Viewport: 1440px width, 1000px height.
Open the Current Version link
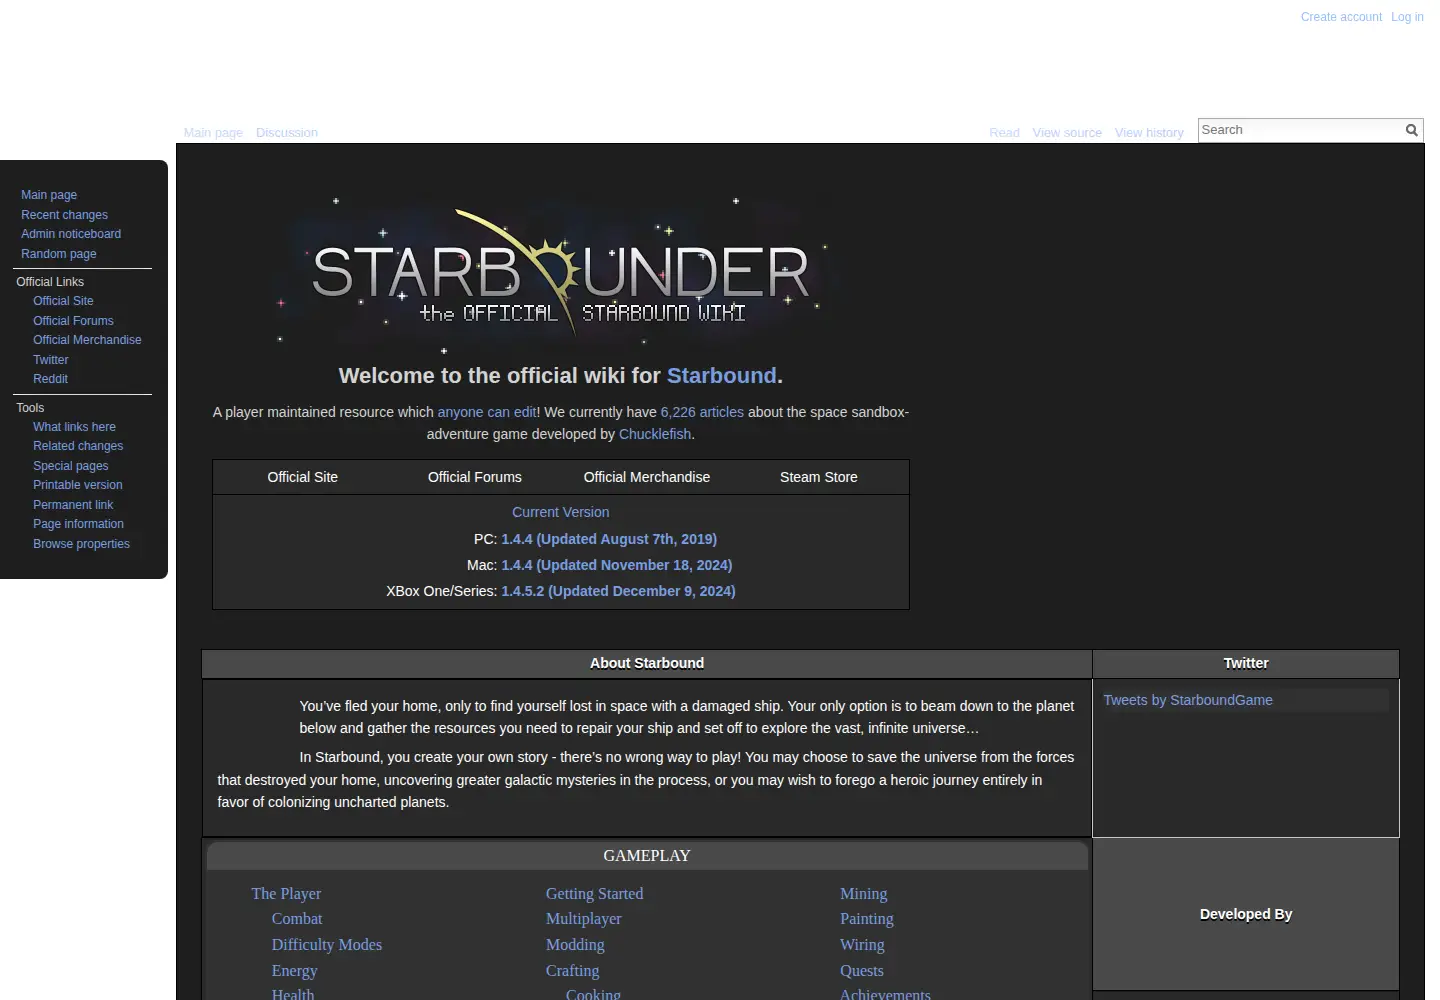pos(561,512)
